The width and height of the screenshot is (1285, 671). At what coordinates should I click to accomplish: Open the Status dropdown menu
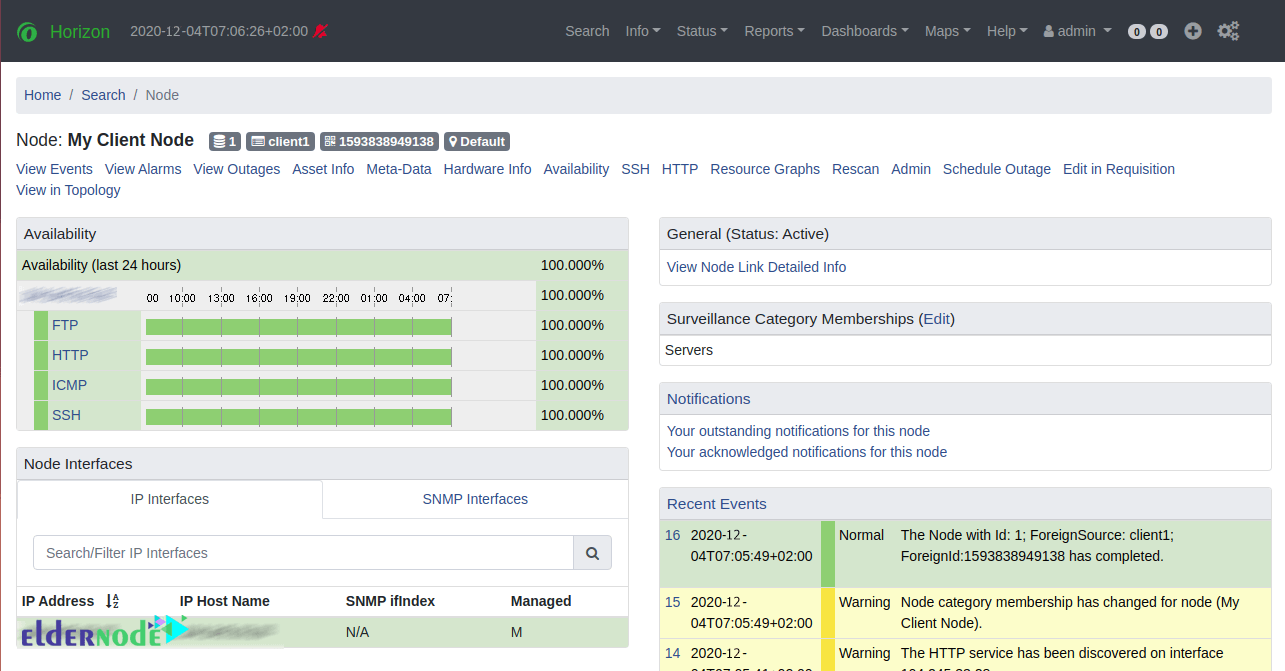pyautogui.click(x=701, y=31)
